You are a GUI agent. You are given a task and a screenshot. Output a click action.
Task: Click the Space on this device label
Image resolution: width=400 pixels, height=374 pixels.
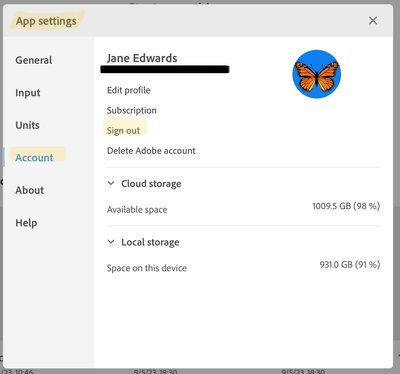pos(147,268)
